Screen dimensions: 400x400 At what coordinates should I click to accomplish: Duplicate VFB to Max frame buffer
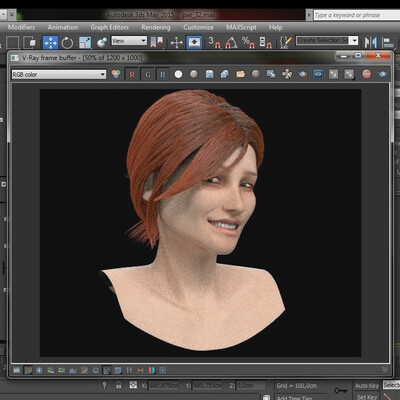271,74
